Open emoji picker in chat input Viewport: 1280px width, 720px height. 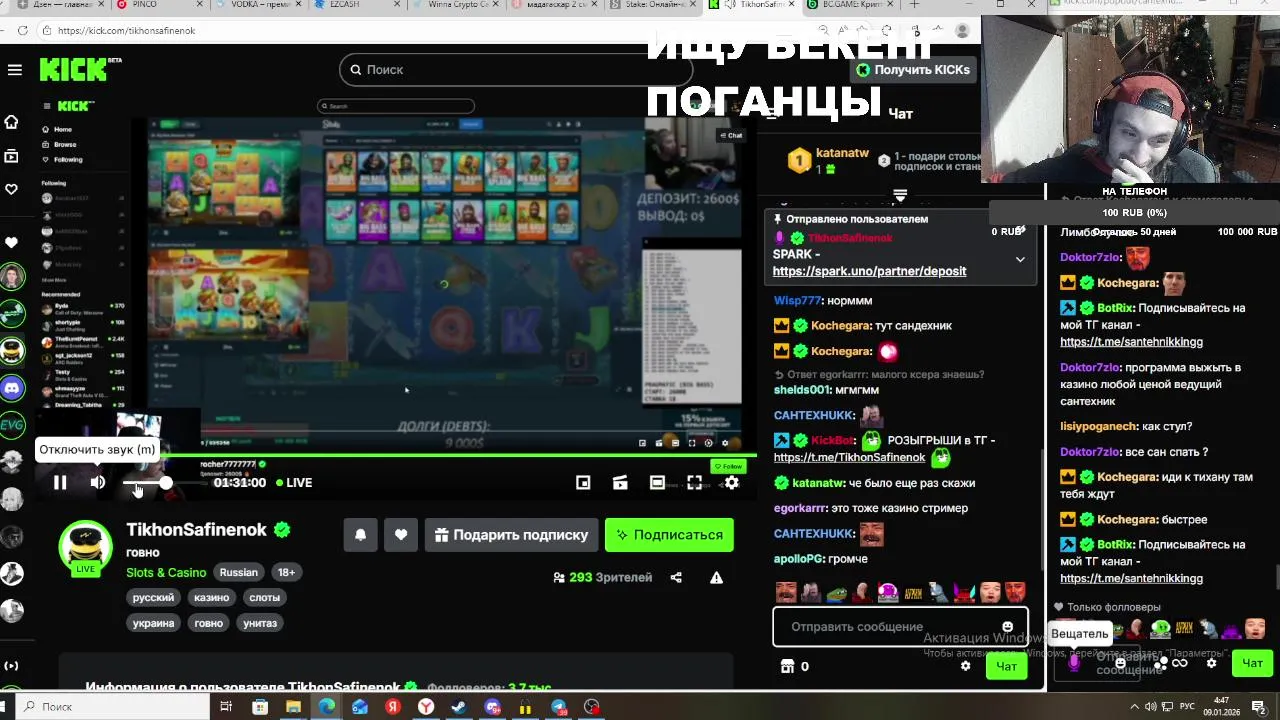tap(1007, 627)
